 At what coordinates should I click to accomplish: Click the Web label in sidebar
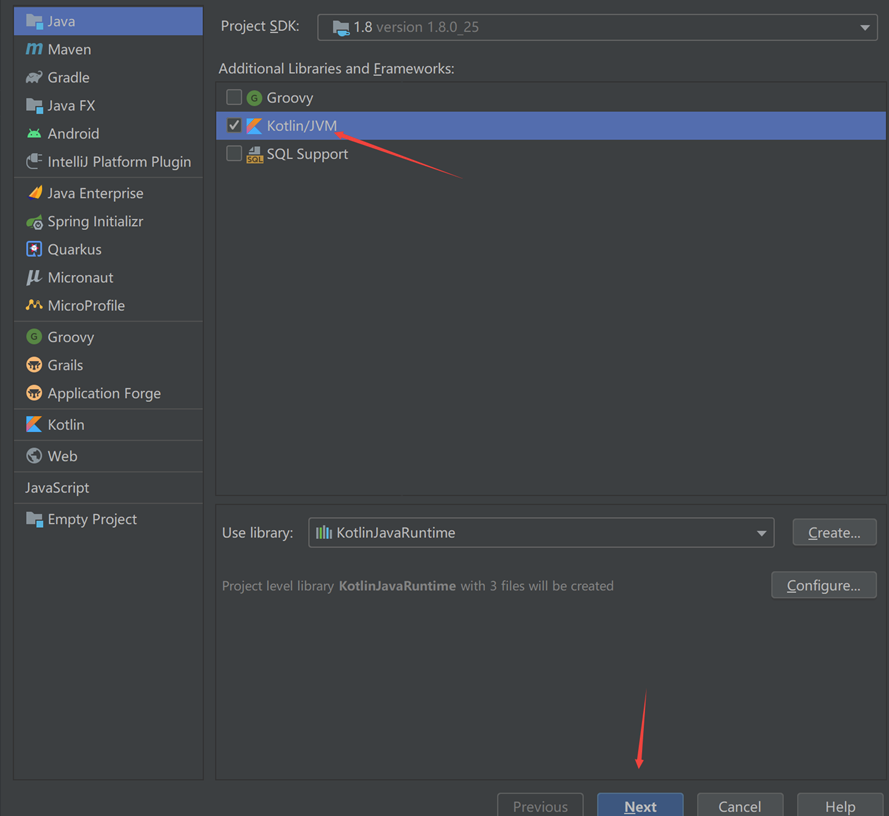click(62, 456)
